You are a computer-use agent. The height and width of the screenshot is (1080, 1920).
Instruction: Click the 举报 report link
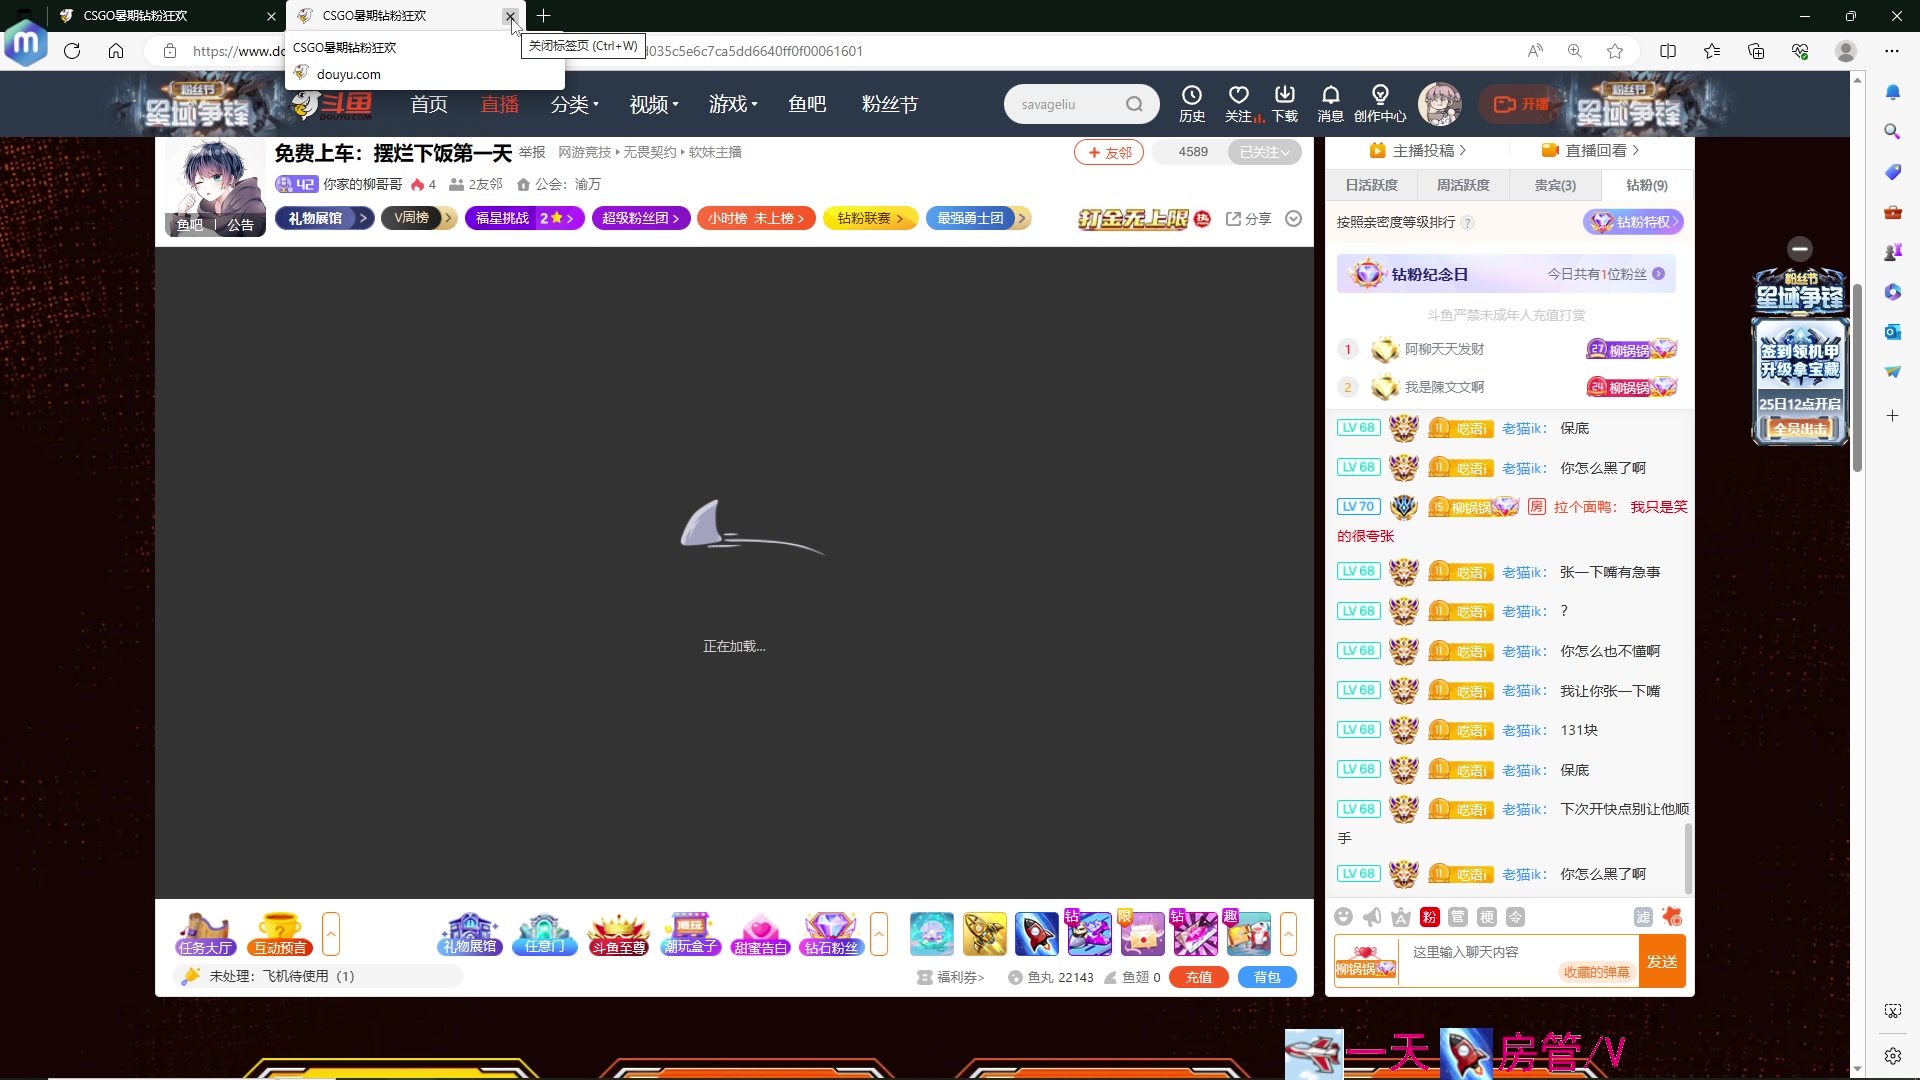pyautogui.click(x=532, y=152)
